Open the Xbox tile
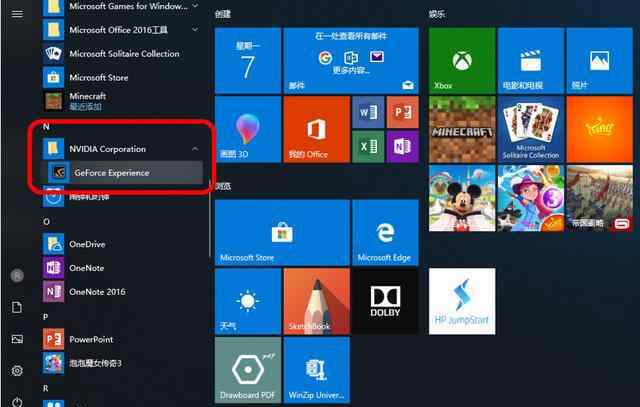Screen dimensions: 640x407 point(462,61)
